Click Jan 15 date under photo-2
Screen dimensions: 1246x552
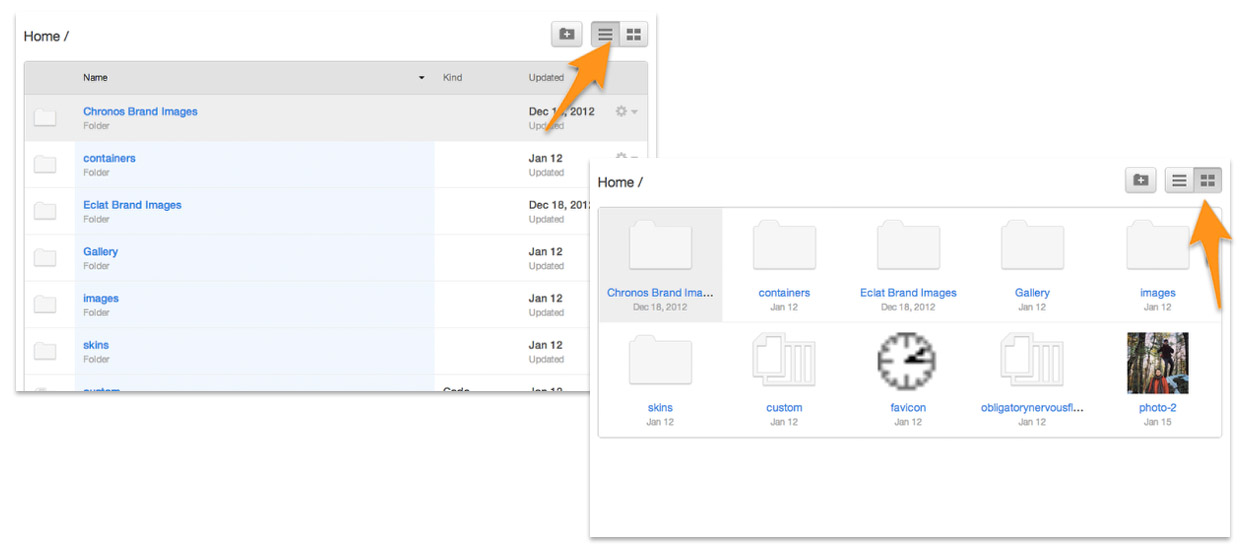tap(1158, 422)
